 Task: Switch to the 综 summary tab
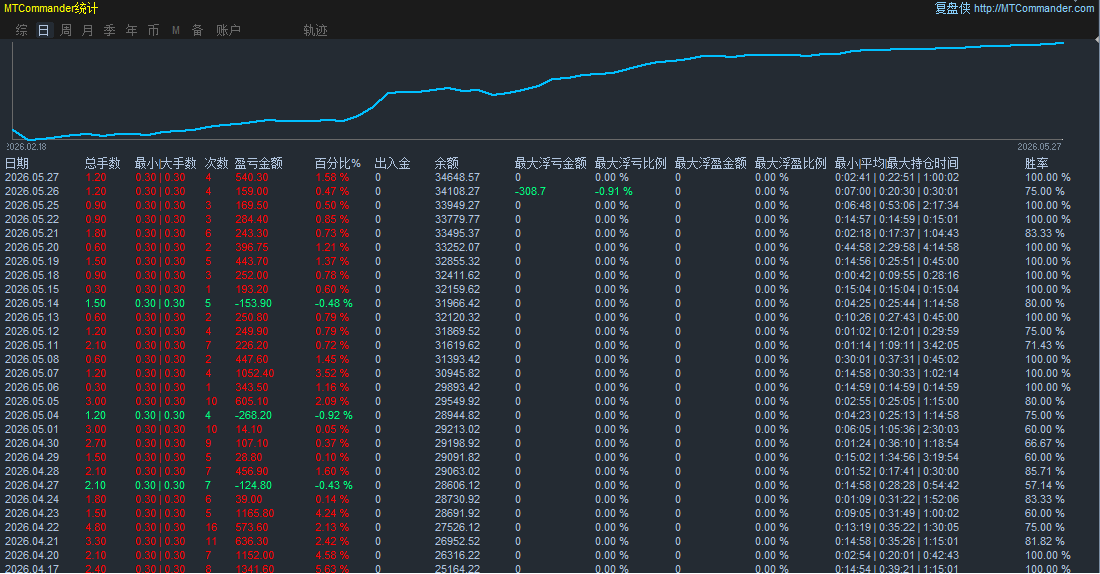22,30
